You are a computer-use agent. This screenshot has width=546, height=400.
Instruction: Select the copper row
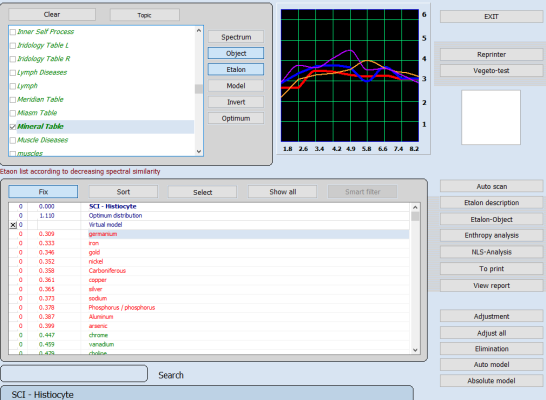click(x=209, y=280)
